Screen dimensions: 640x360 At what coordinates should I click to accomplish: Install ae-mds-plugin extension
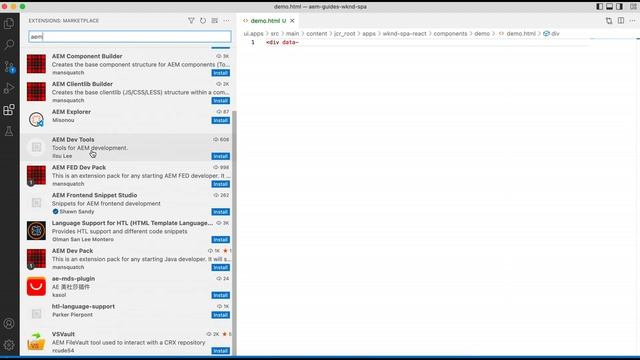click(x=220, y=295)
